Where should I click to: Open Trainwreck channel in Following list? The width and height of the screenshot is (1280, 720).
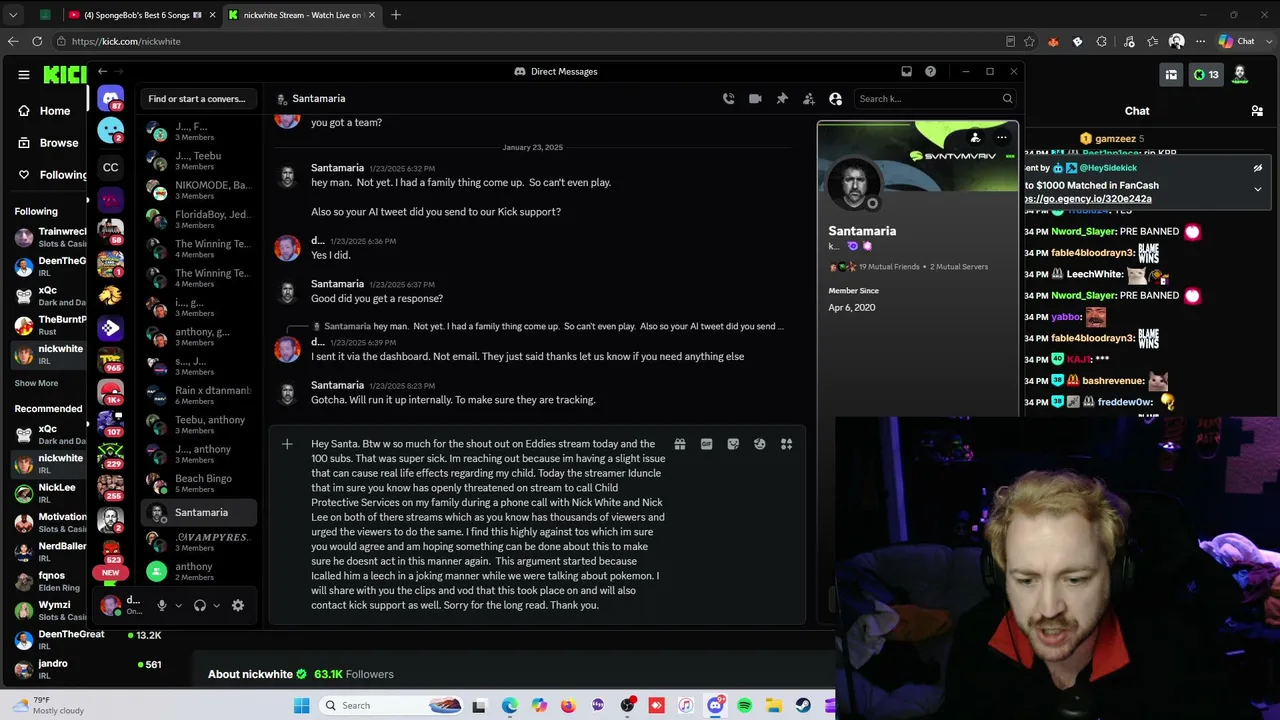(x=50, y=237)
